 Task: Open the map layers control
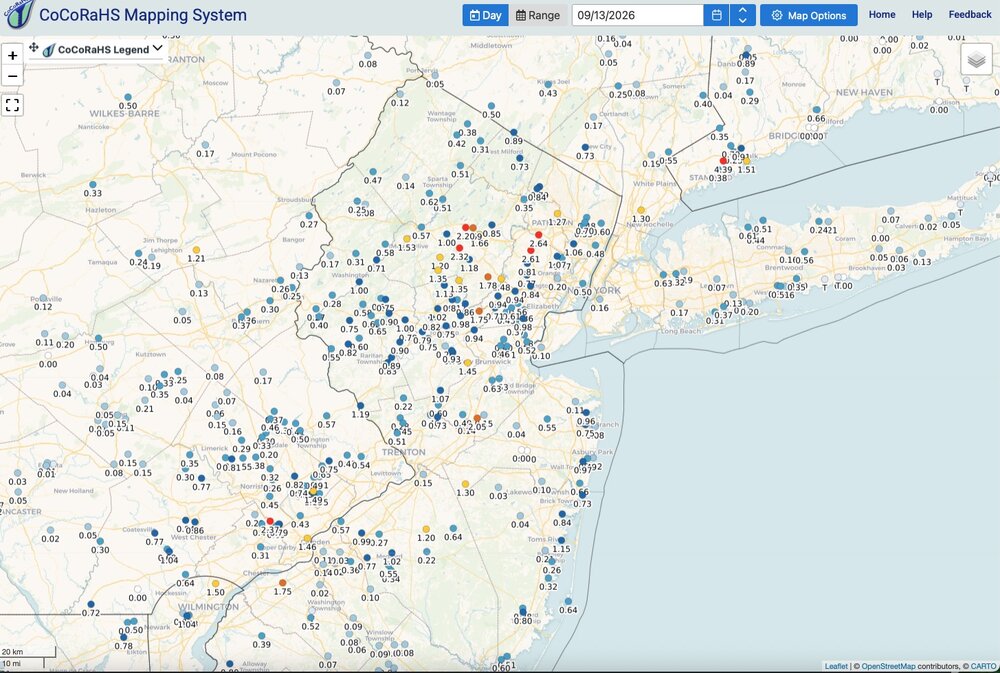[976, 60]
